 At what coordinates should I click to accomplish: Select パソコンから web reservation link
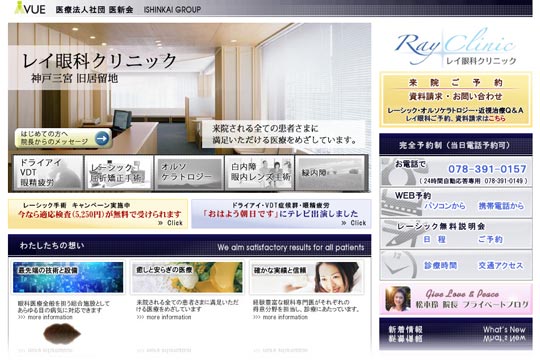(x=445, y=206)
